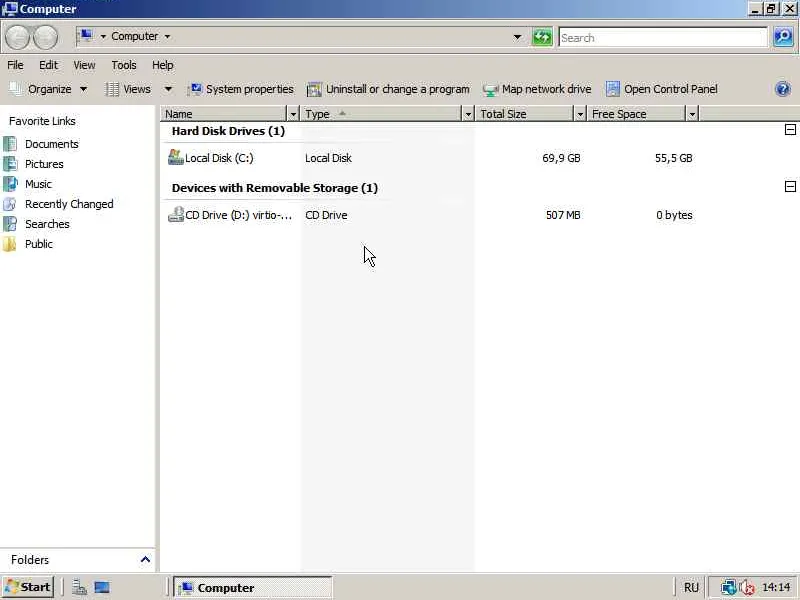Image resolution: width=800 pixels, height=600 pixels.
Task: Click arrow after Computer in address bar
Action: point(167,37)
